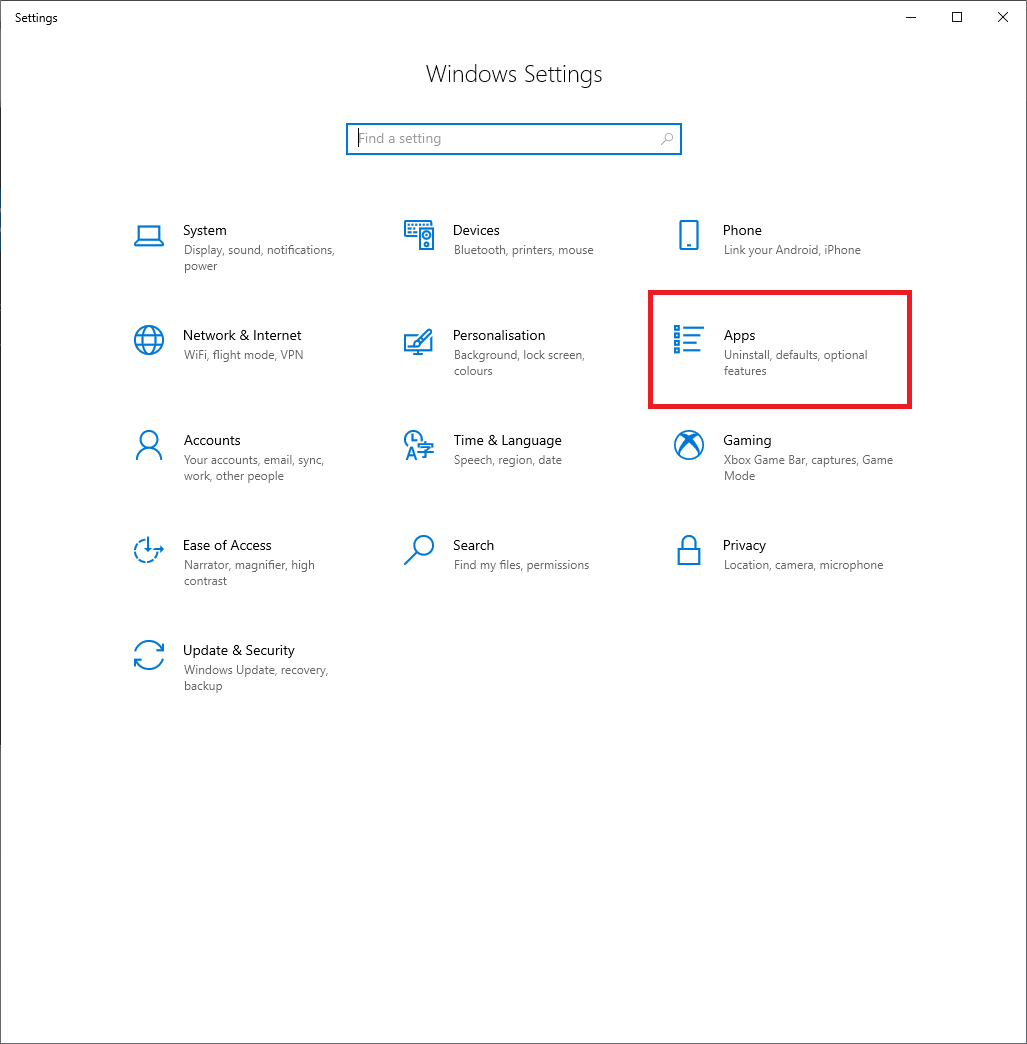Screen dimensions: 1027x1044
Task: Open System settings laptop icon
Action: coord(149,236)
